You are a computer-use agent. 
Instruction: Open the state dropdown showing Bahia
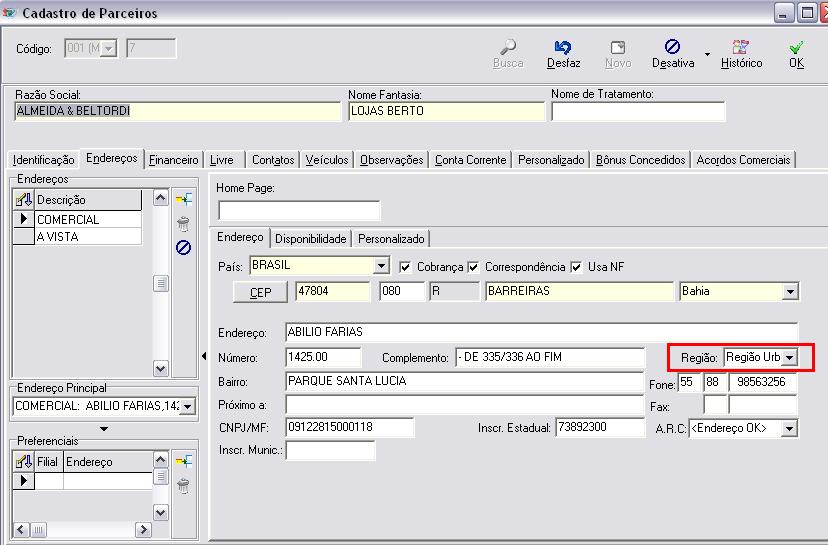click(791, 292)
